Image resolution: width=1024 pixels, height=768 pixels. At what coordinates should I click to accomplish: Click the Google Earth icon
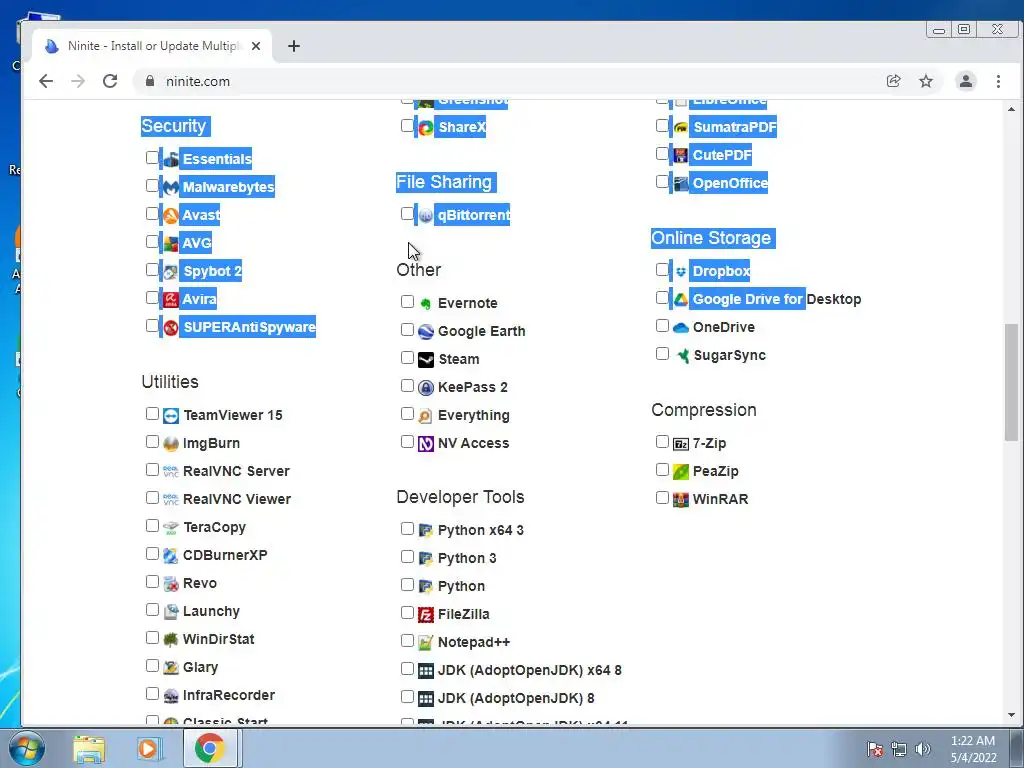click(426, 332)
